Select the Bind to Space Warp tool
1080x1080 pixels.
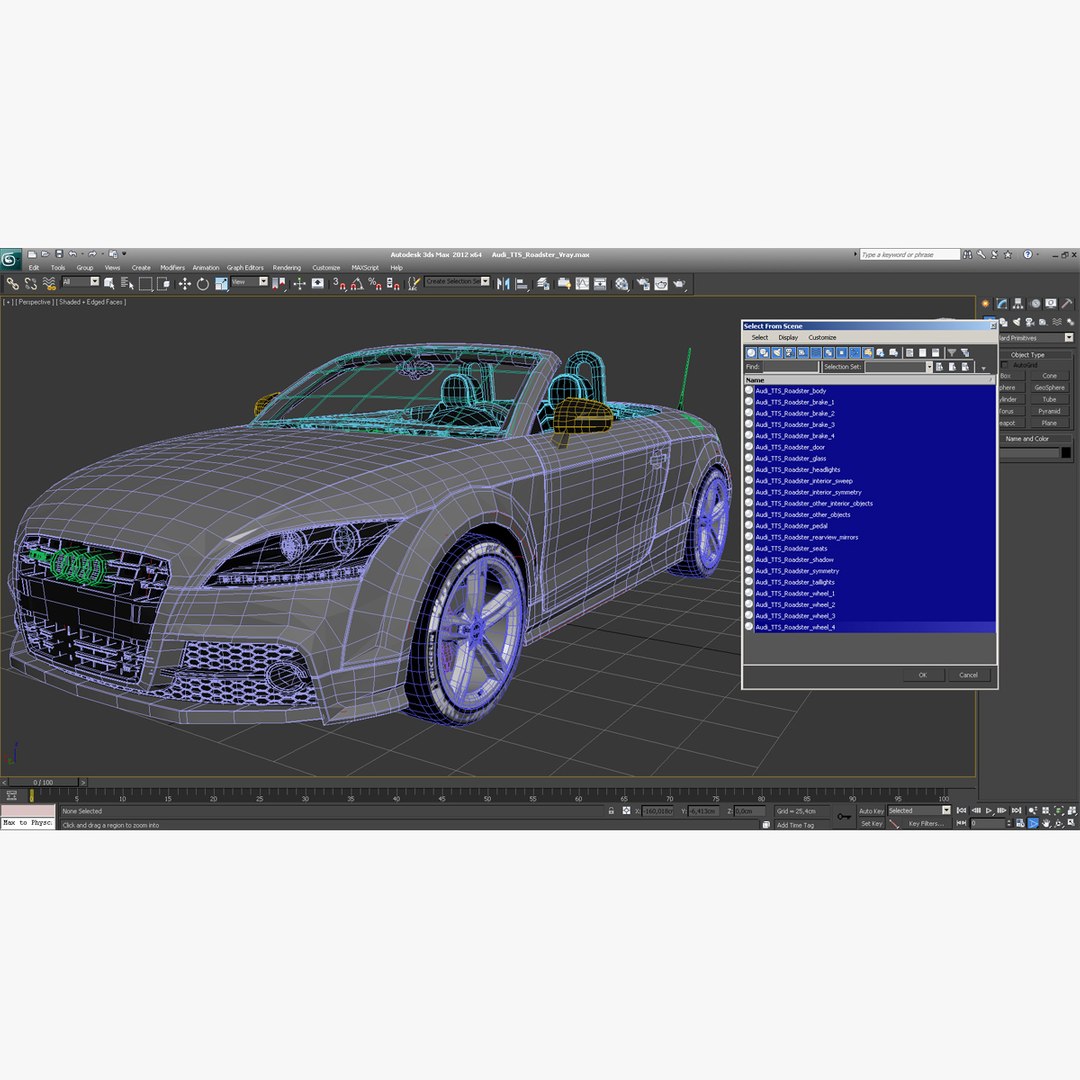coord(49,283)
